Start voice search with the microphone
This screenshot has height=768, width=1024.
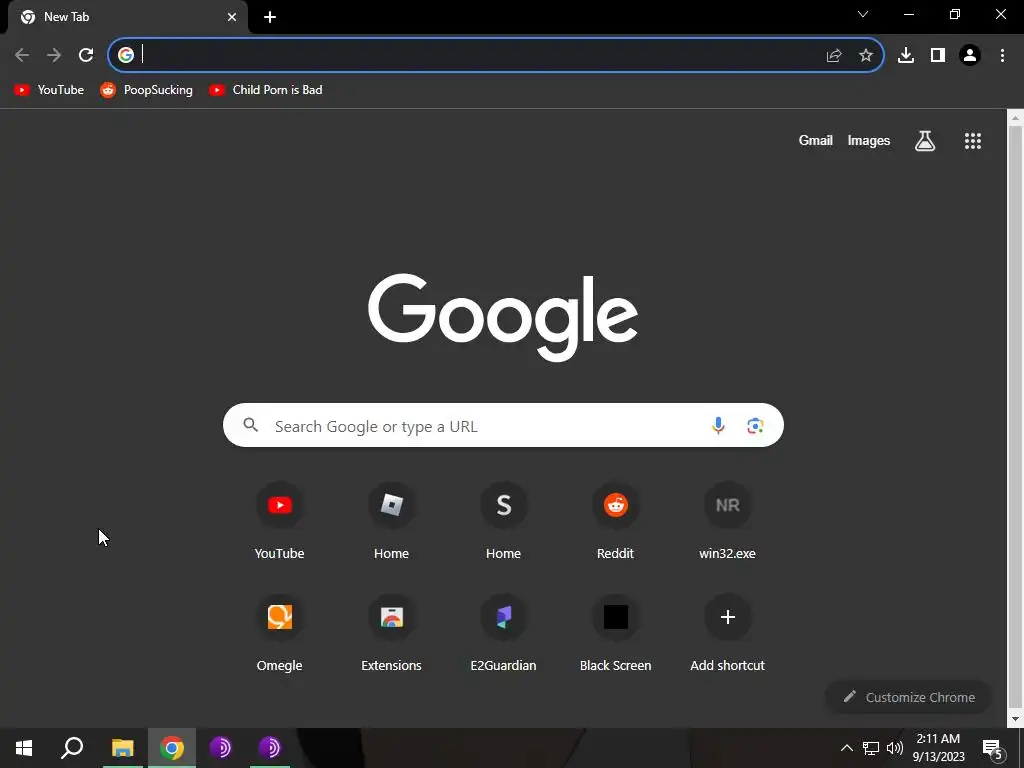coord(718,425)
